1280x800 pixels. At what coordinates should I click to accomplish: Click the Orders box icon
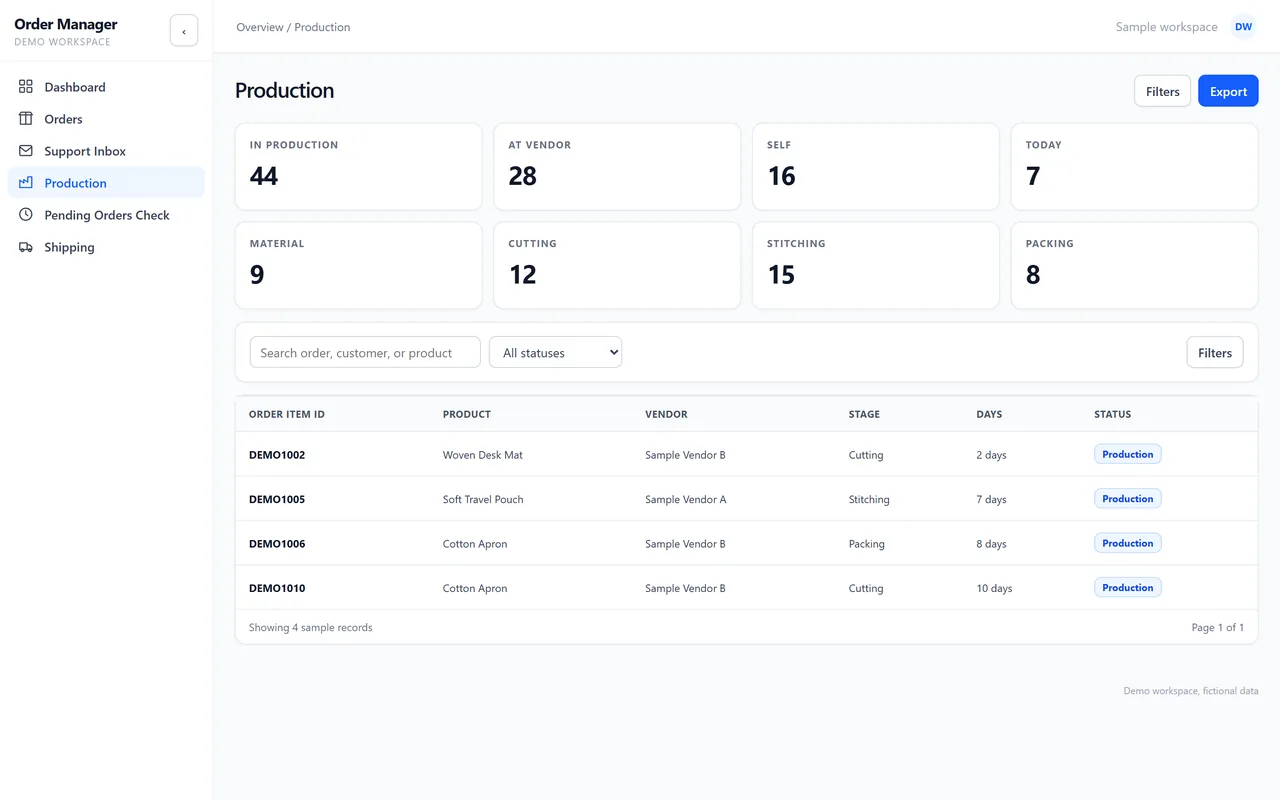(26, 119)
